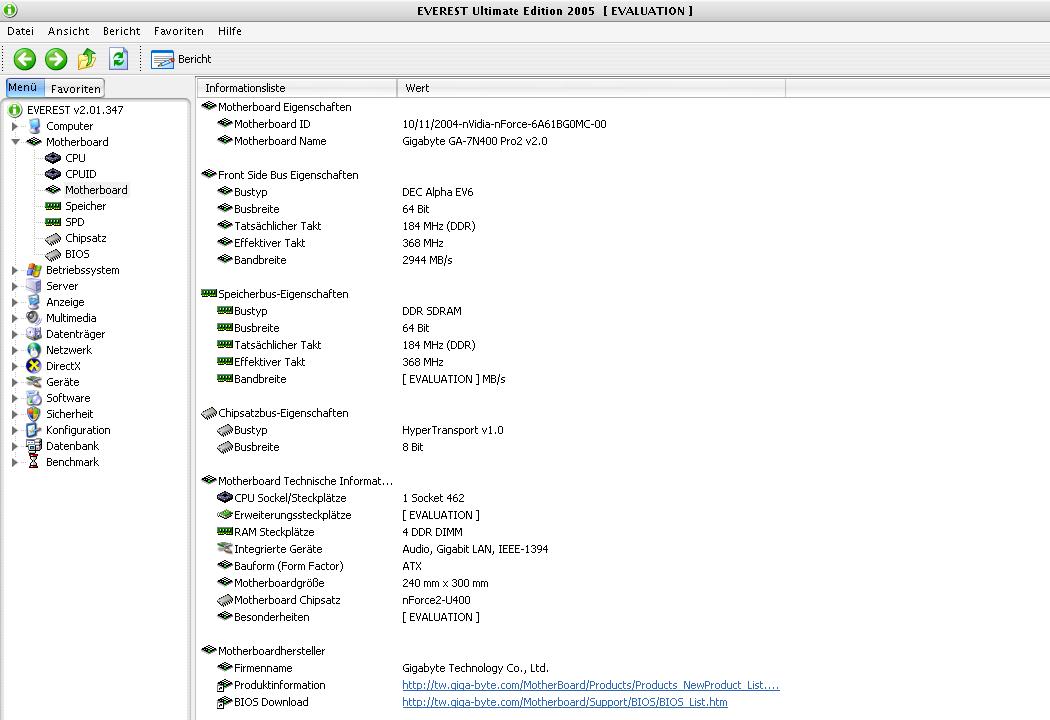
Task: Click the Wert column header
Action: [x=591, y=88]
